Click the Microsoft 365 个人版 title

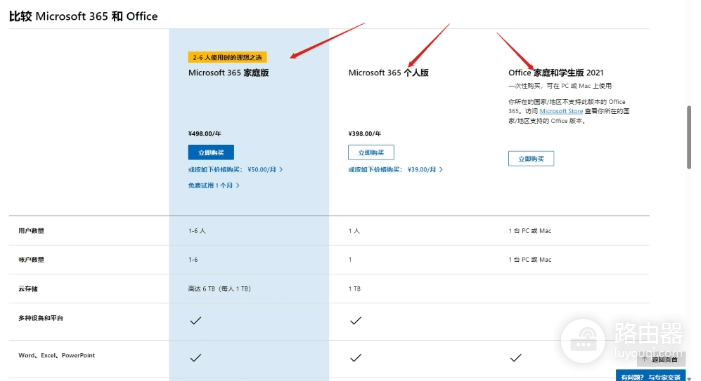(x=388, y=73)
